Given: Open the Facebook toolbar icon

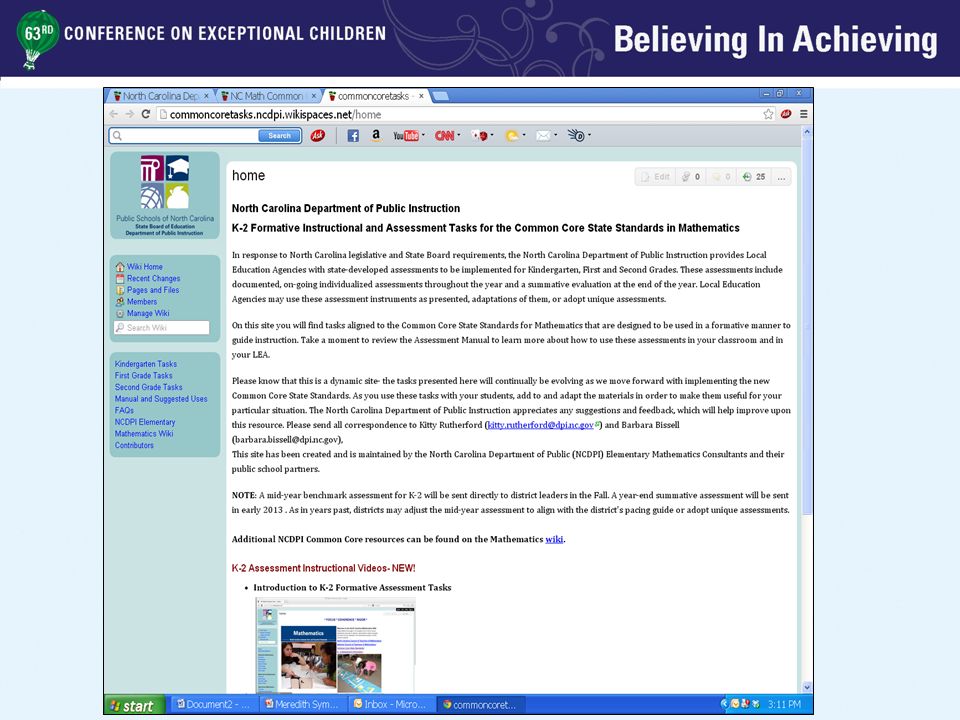Looking at the screenshot, I should point(353,136).
